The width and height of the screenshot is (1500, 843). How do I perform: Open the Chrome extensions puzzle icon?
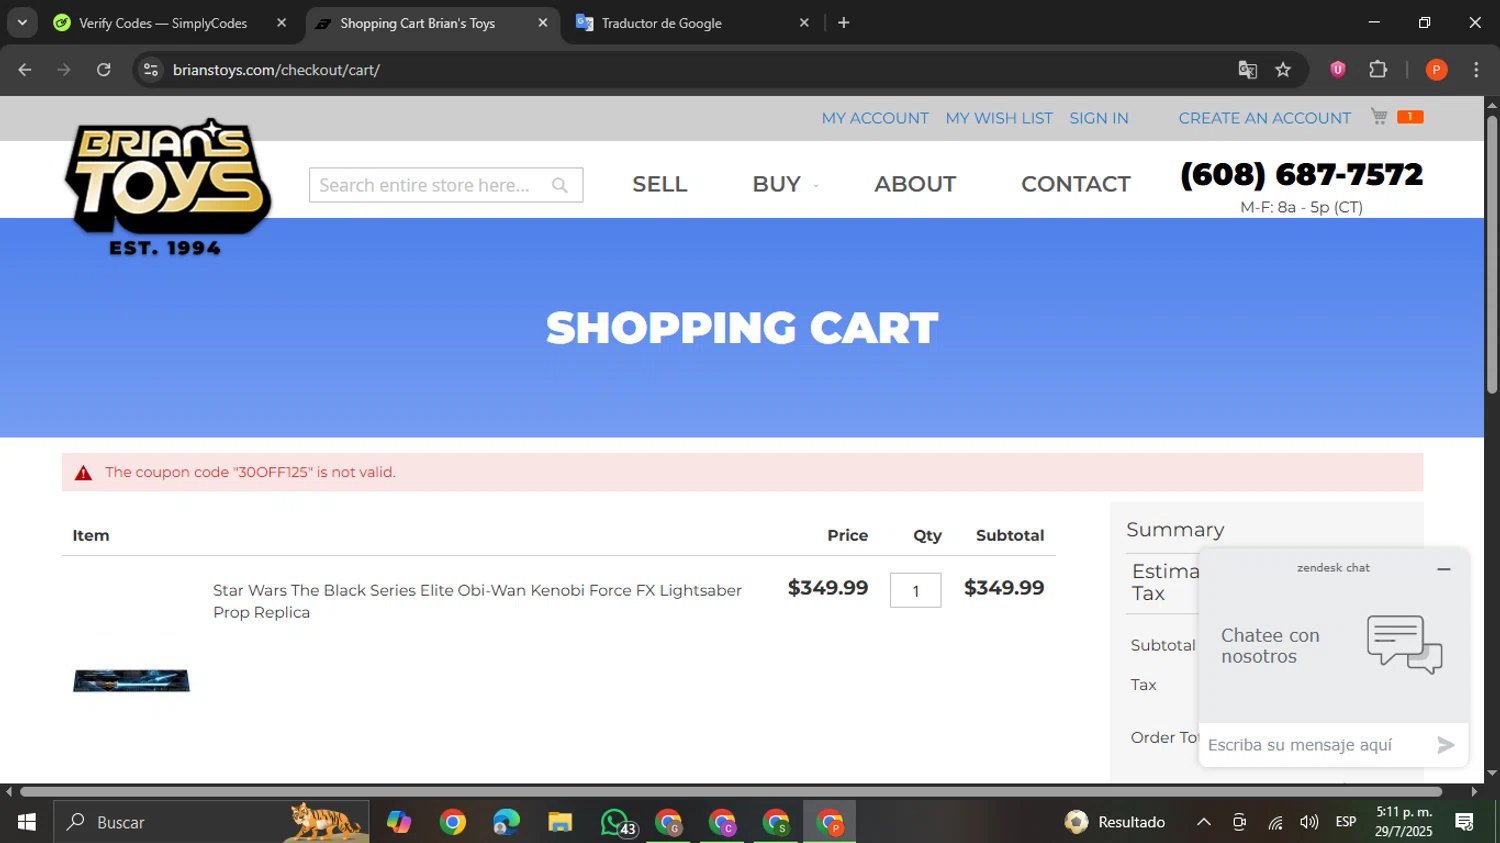[1378, 69]
